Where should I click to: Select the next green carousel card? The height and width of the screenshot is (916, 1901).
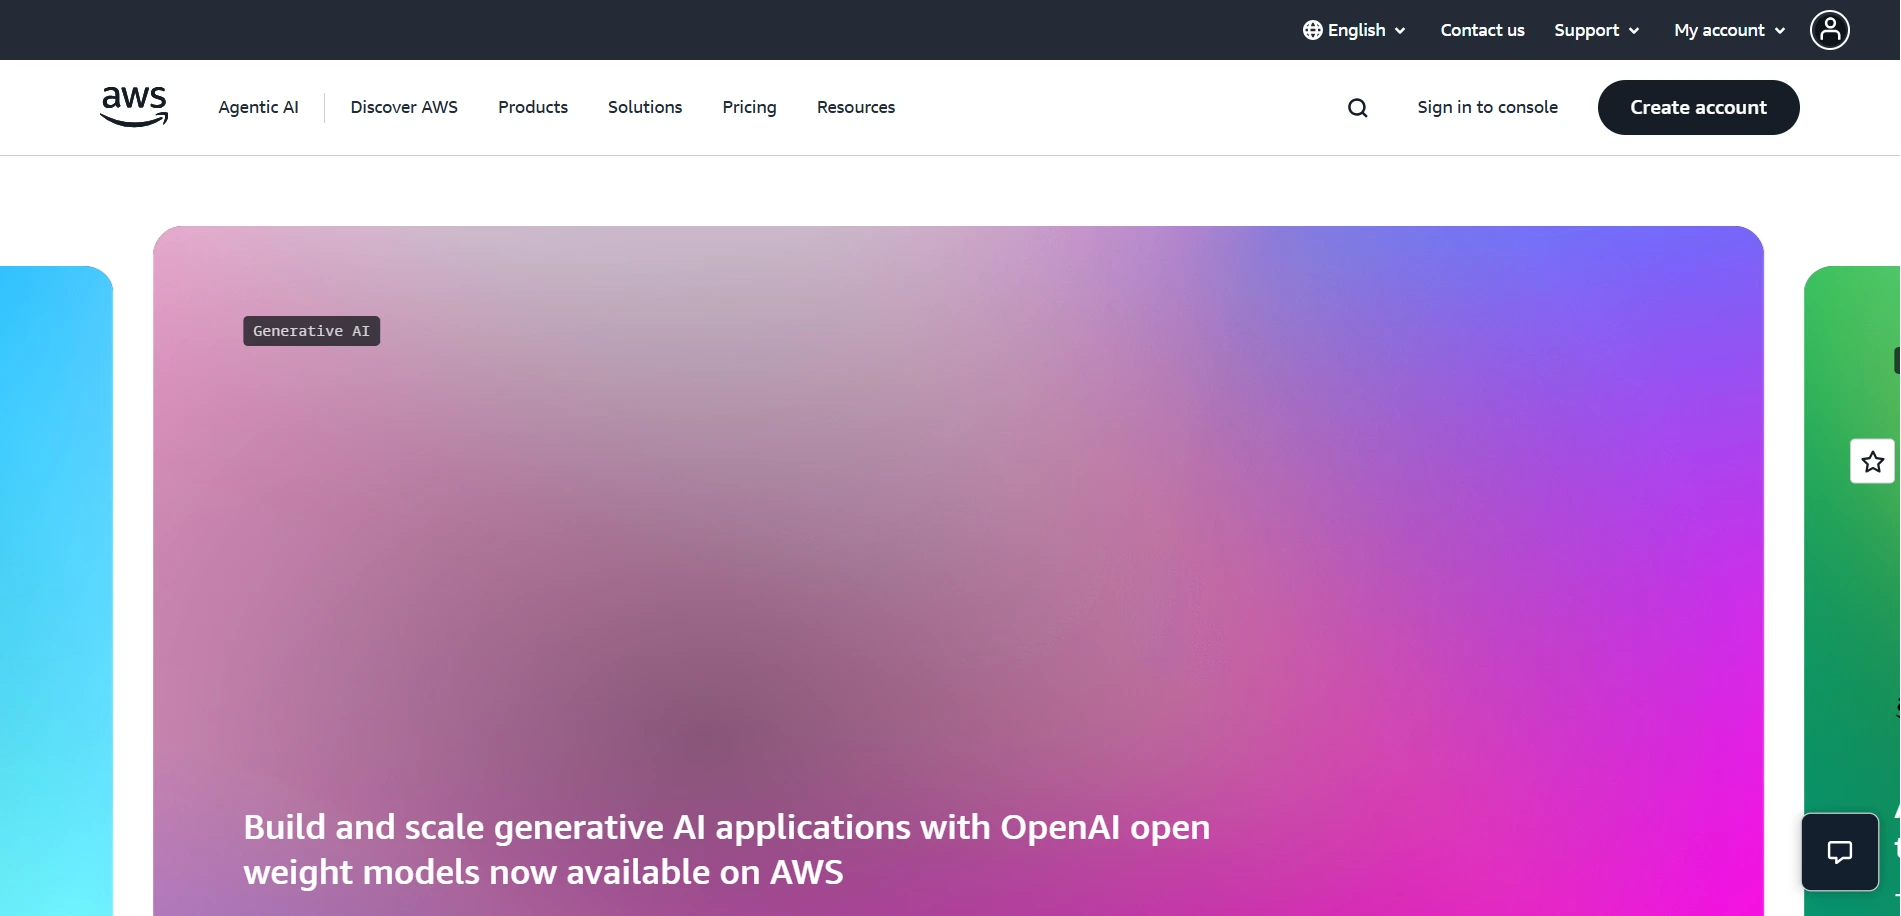1852,590
